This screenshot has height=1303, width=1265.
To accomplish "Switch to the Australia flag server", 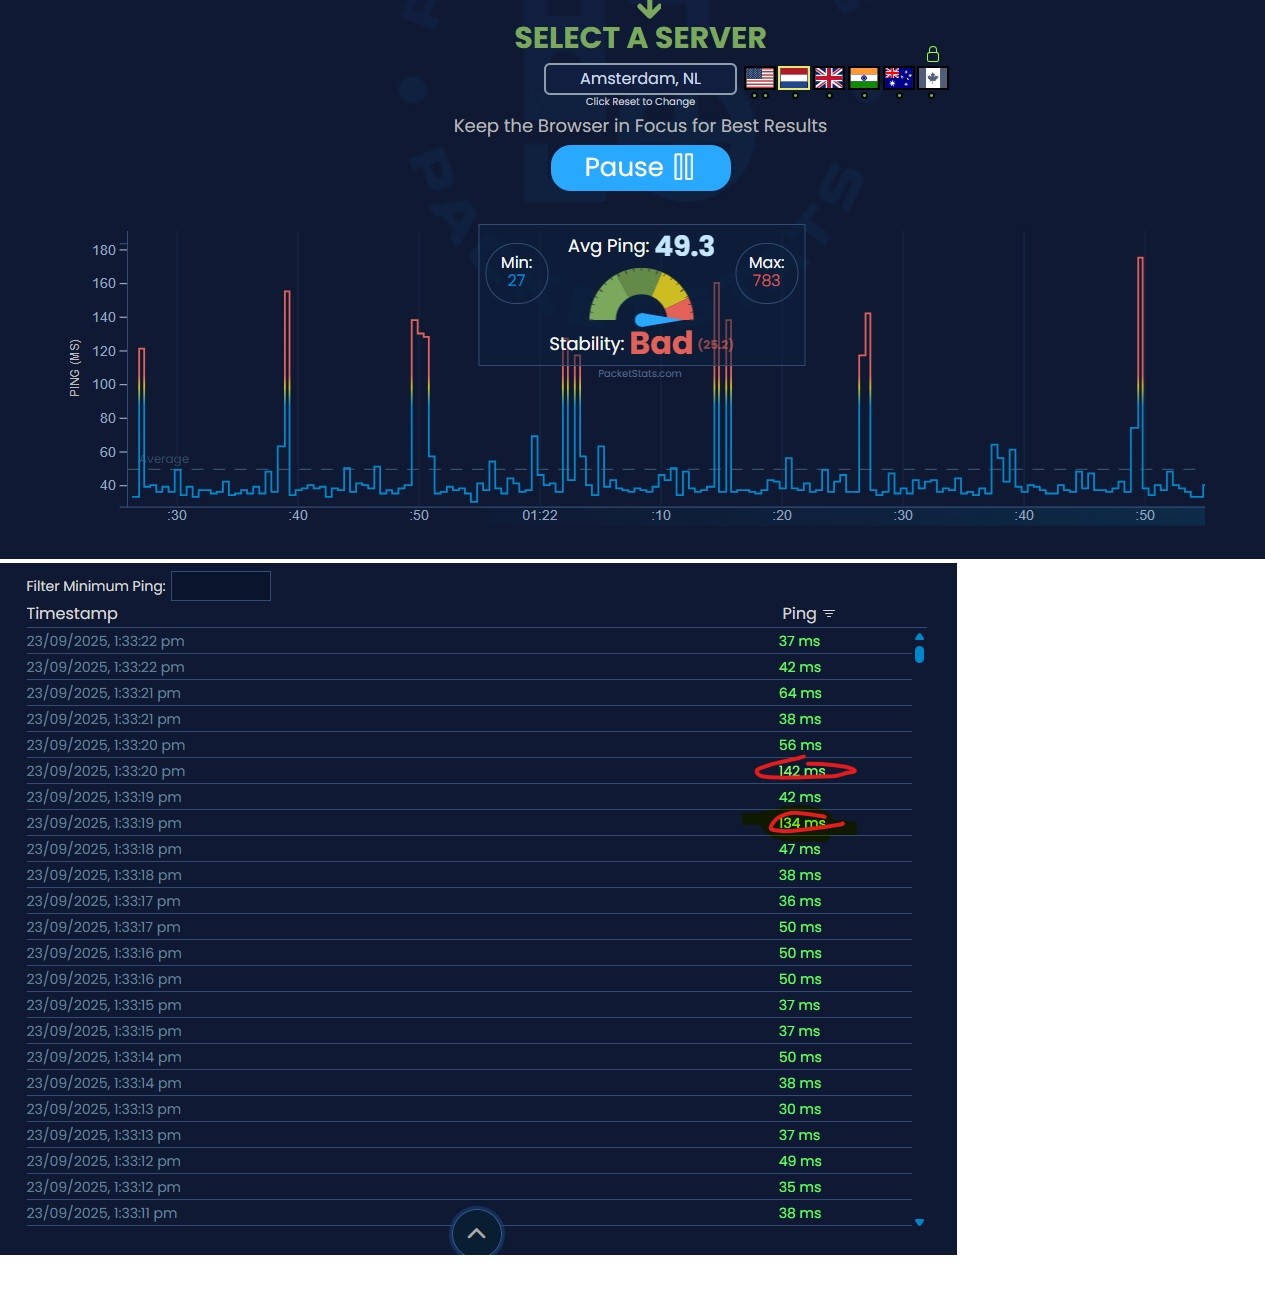I will [899, 78].
